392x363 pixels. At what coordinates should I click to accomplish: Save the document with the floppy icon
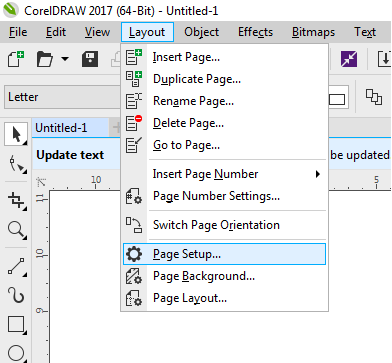click(x=90, y=59)
